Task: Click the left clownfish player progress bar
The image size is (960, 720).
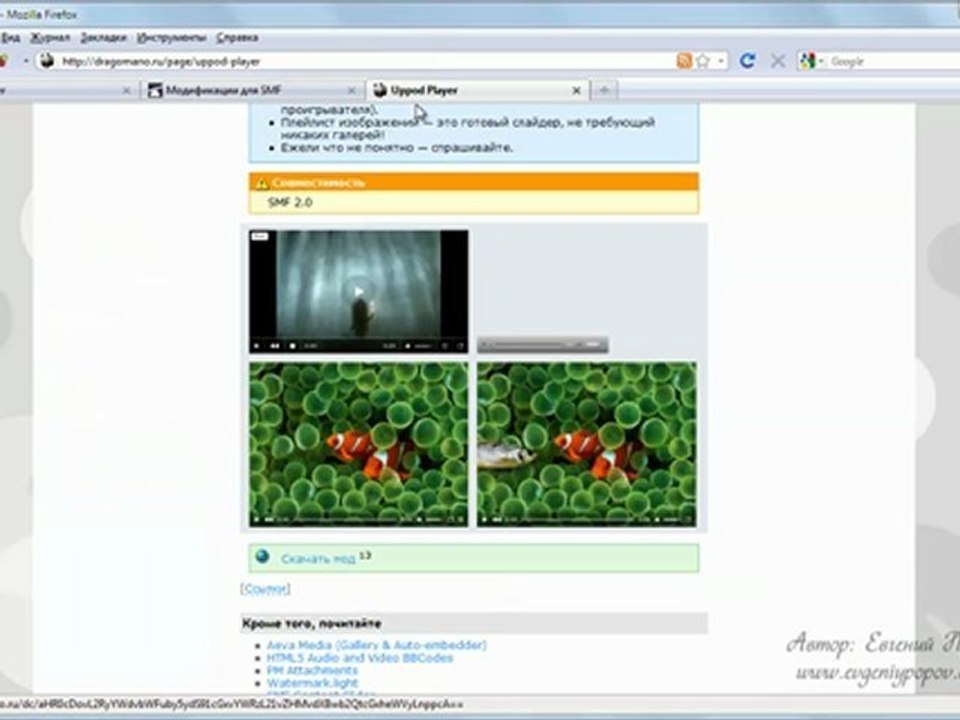Action: click(x=345, y=520)
